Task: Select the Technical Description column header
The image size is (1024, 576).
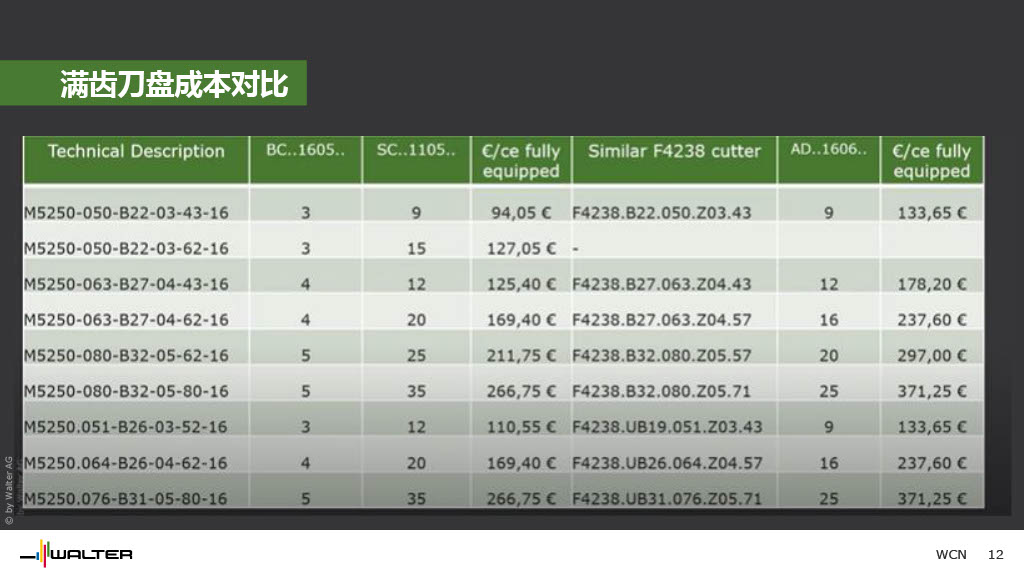Action: coord(137,152)
